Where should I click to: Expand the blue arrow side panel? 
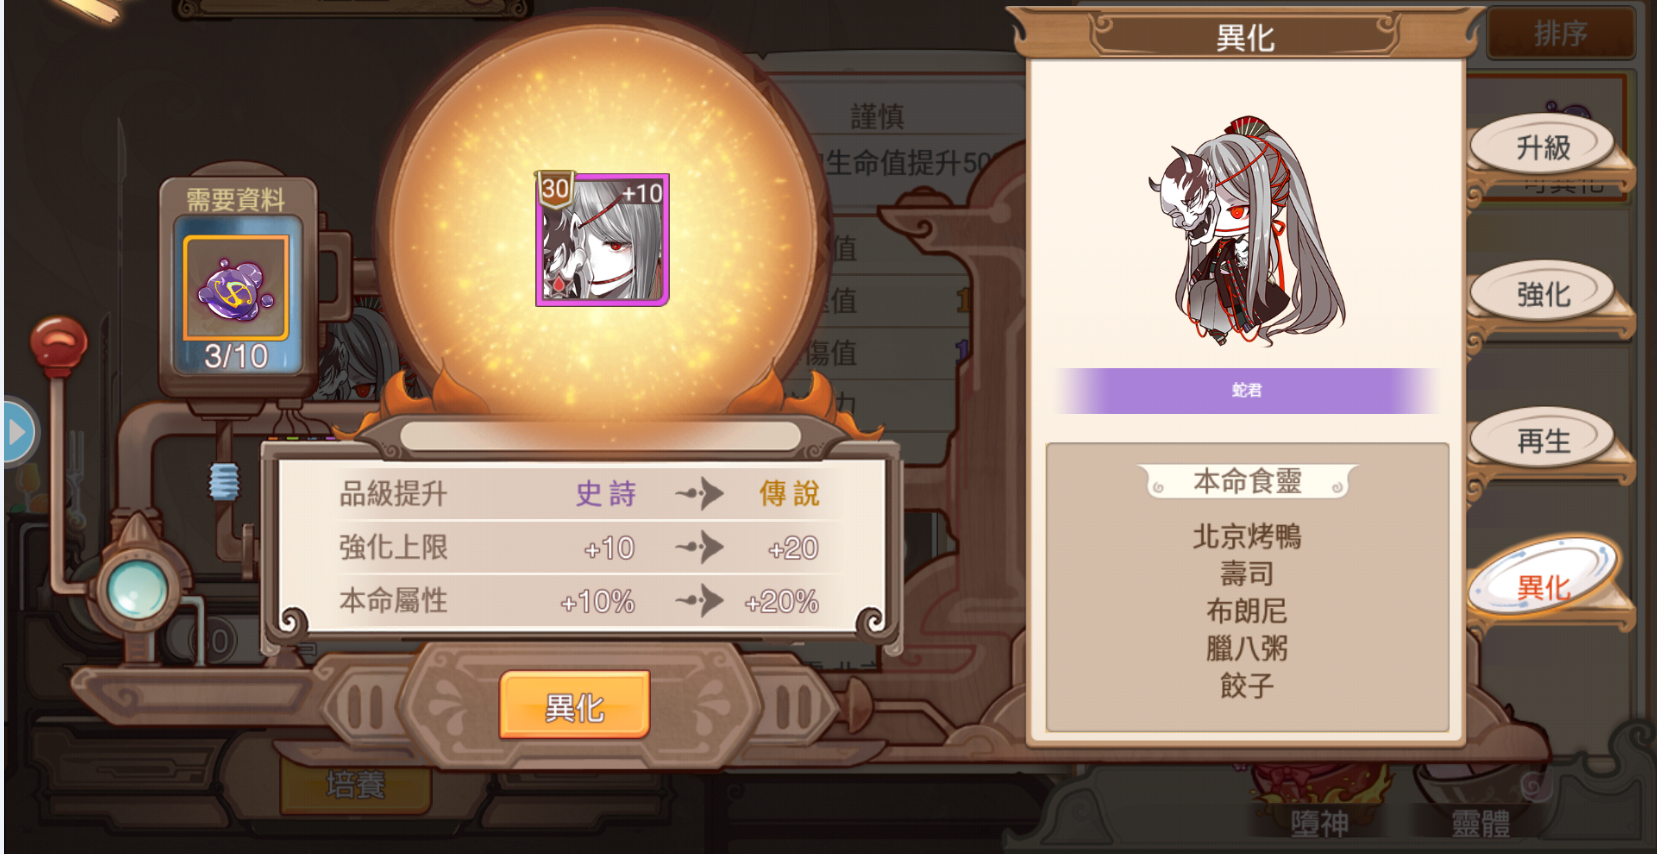pos(18,432)
